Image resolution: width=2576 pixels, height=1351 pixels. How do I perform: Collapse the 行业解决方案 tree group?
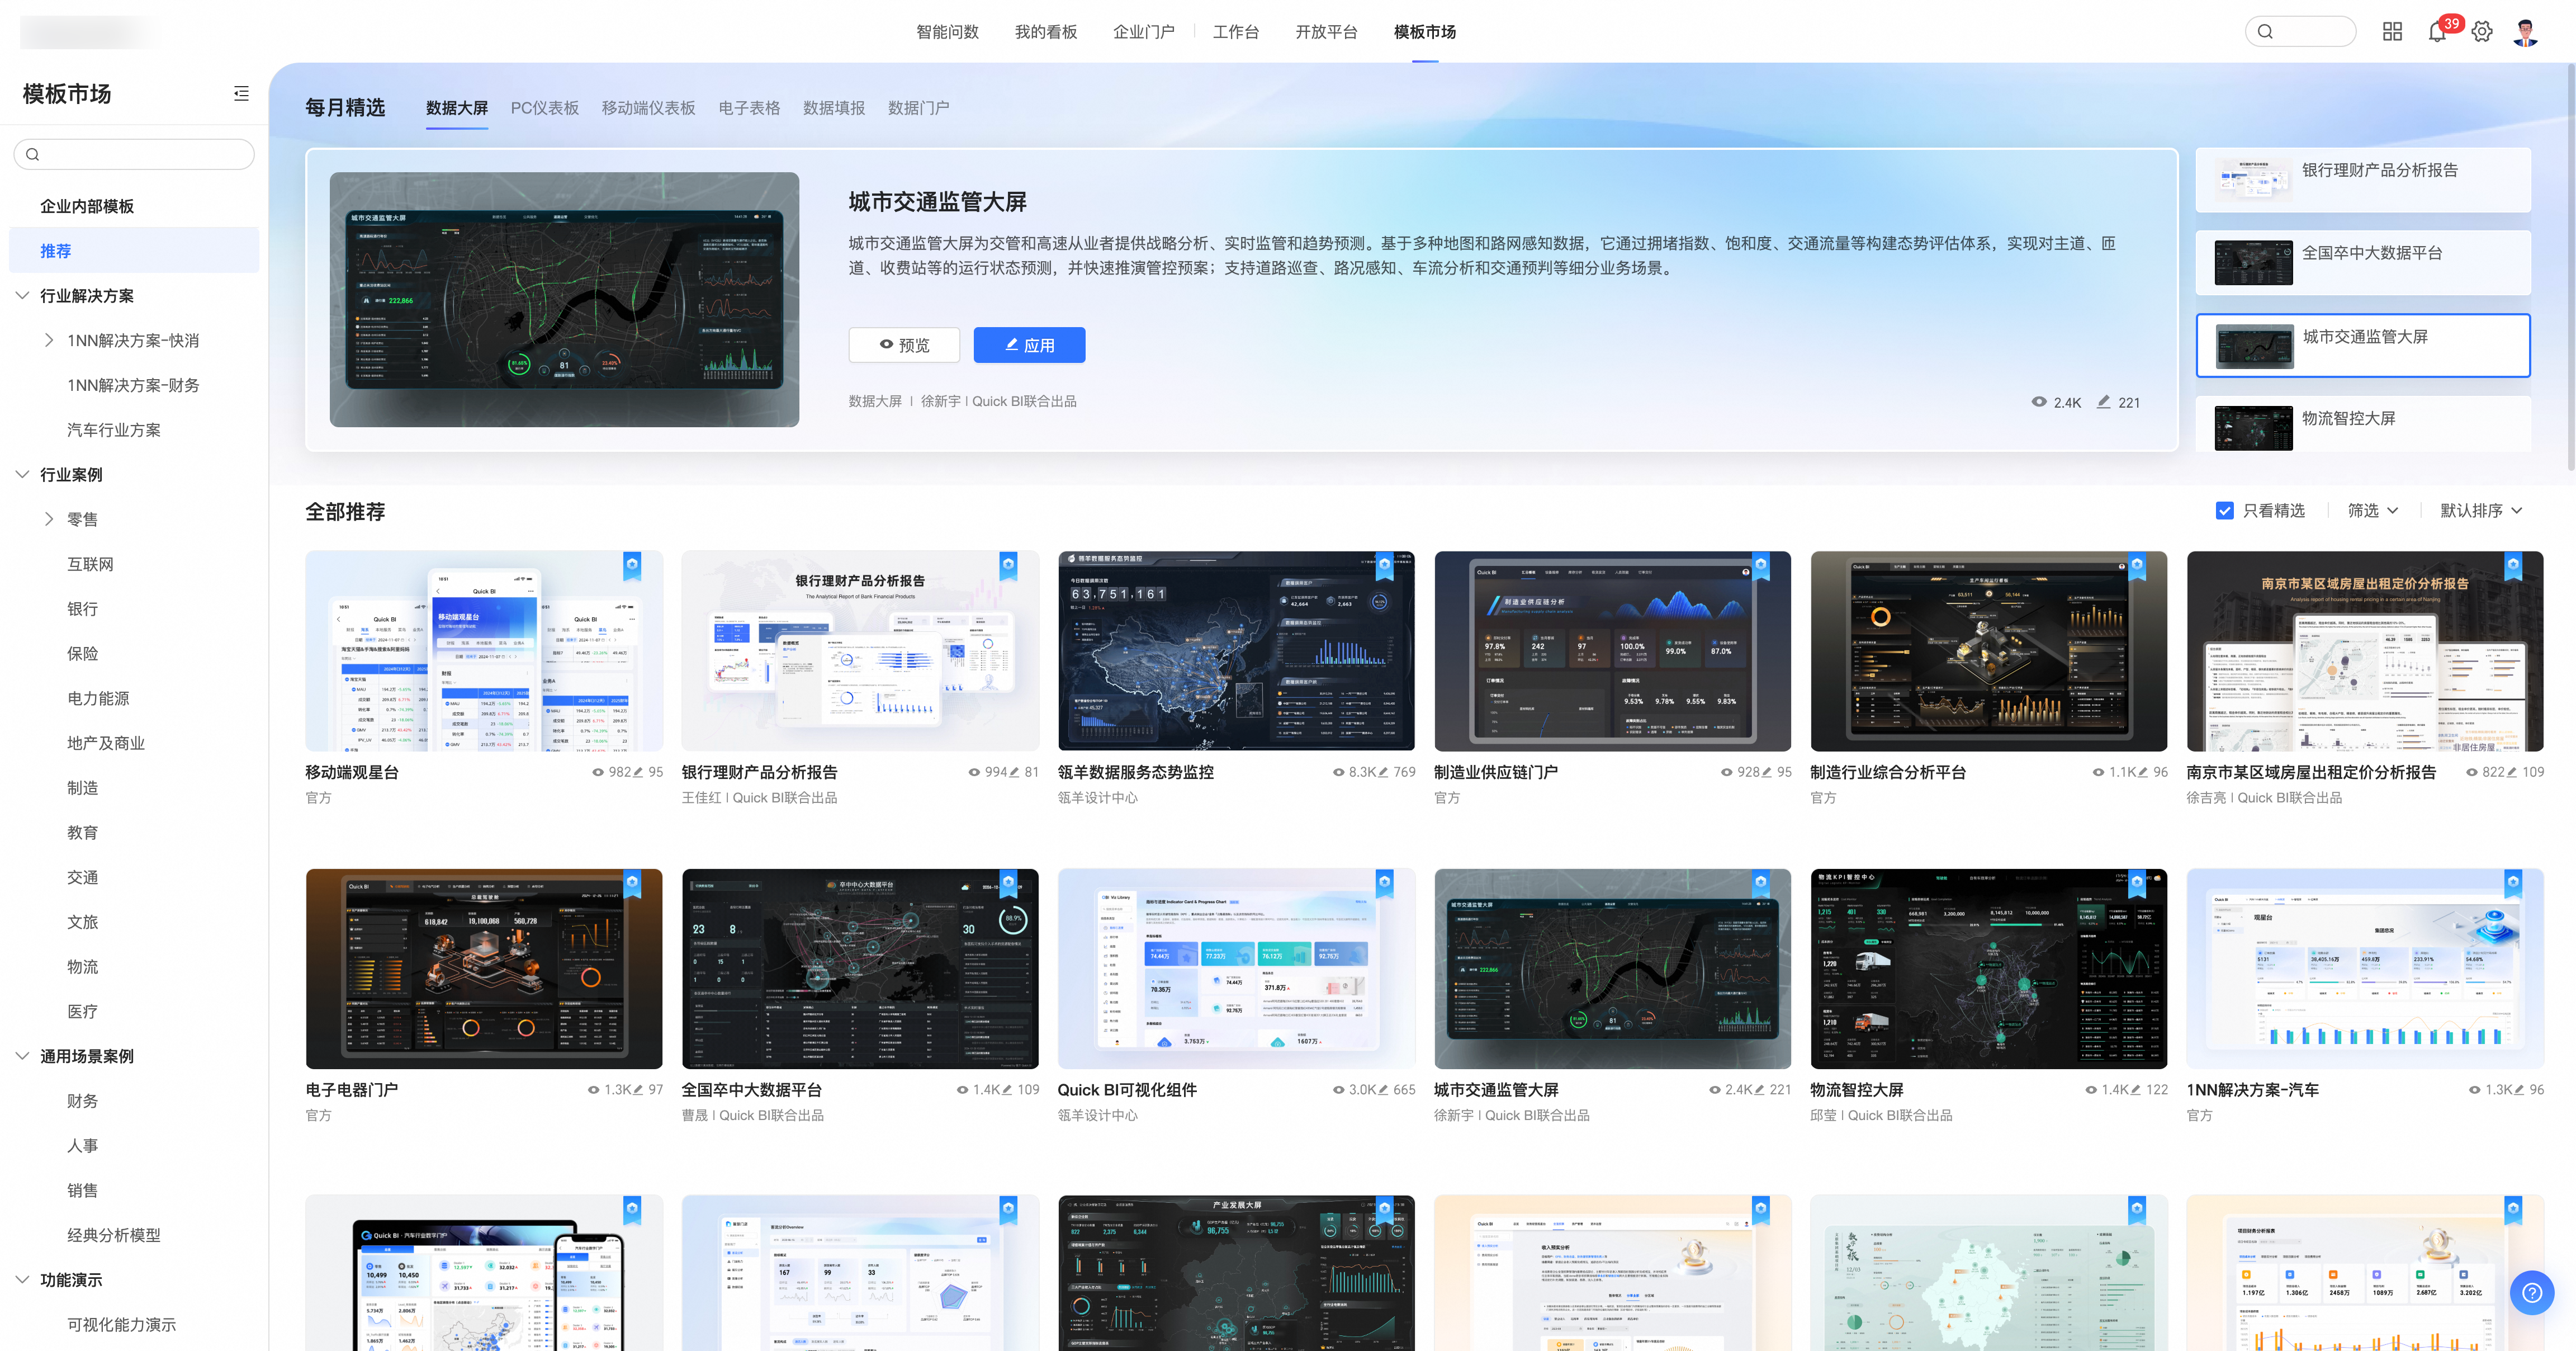click(22, 295)
